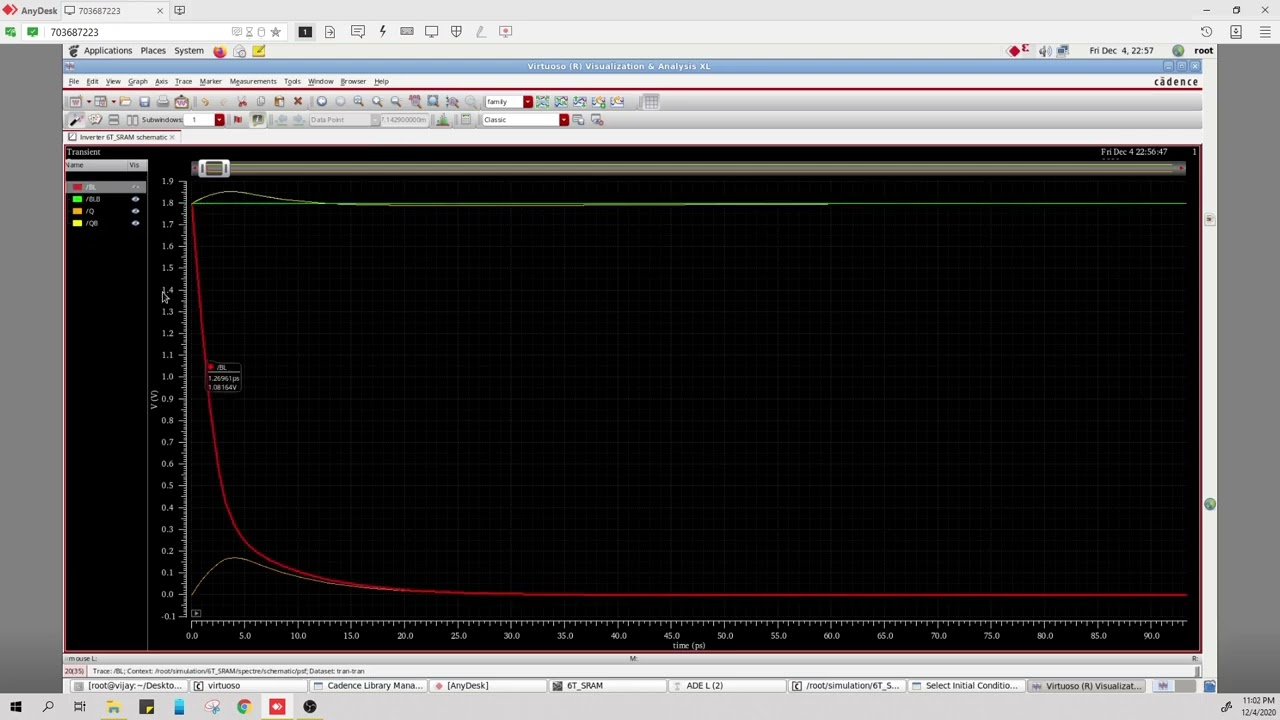Viewport: 1280px width, 720px height.
Task: Click the red /BL color swatch
Action: (x=77, y=187)
